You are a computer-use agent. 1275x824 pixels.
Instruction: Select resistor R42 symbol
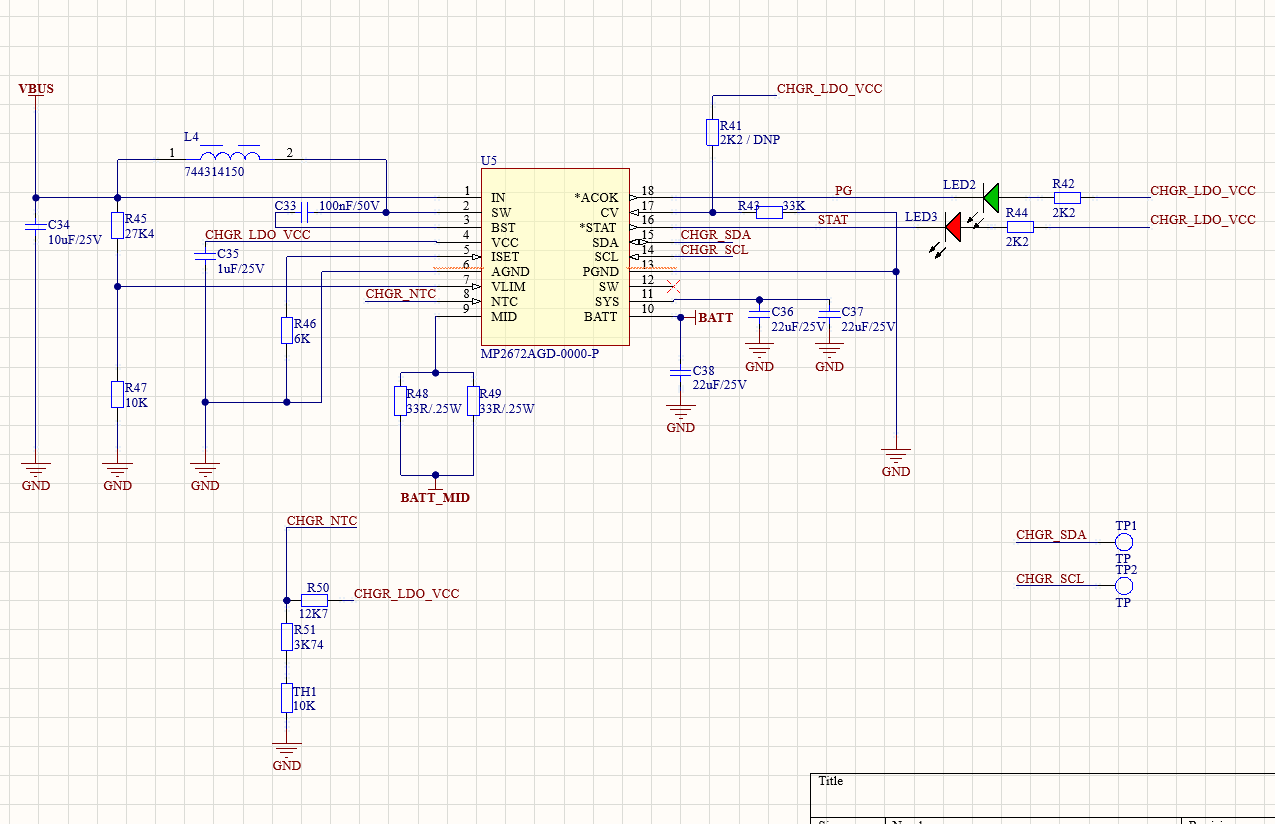1066,198
